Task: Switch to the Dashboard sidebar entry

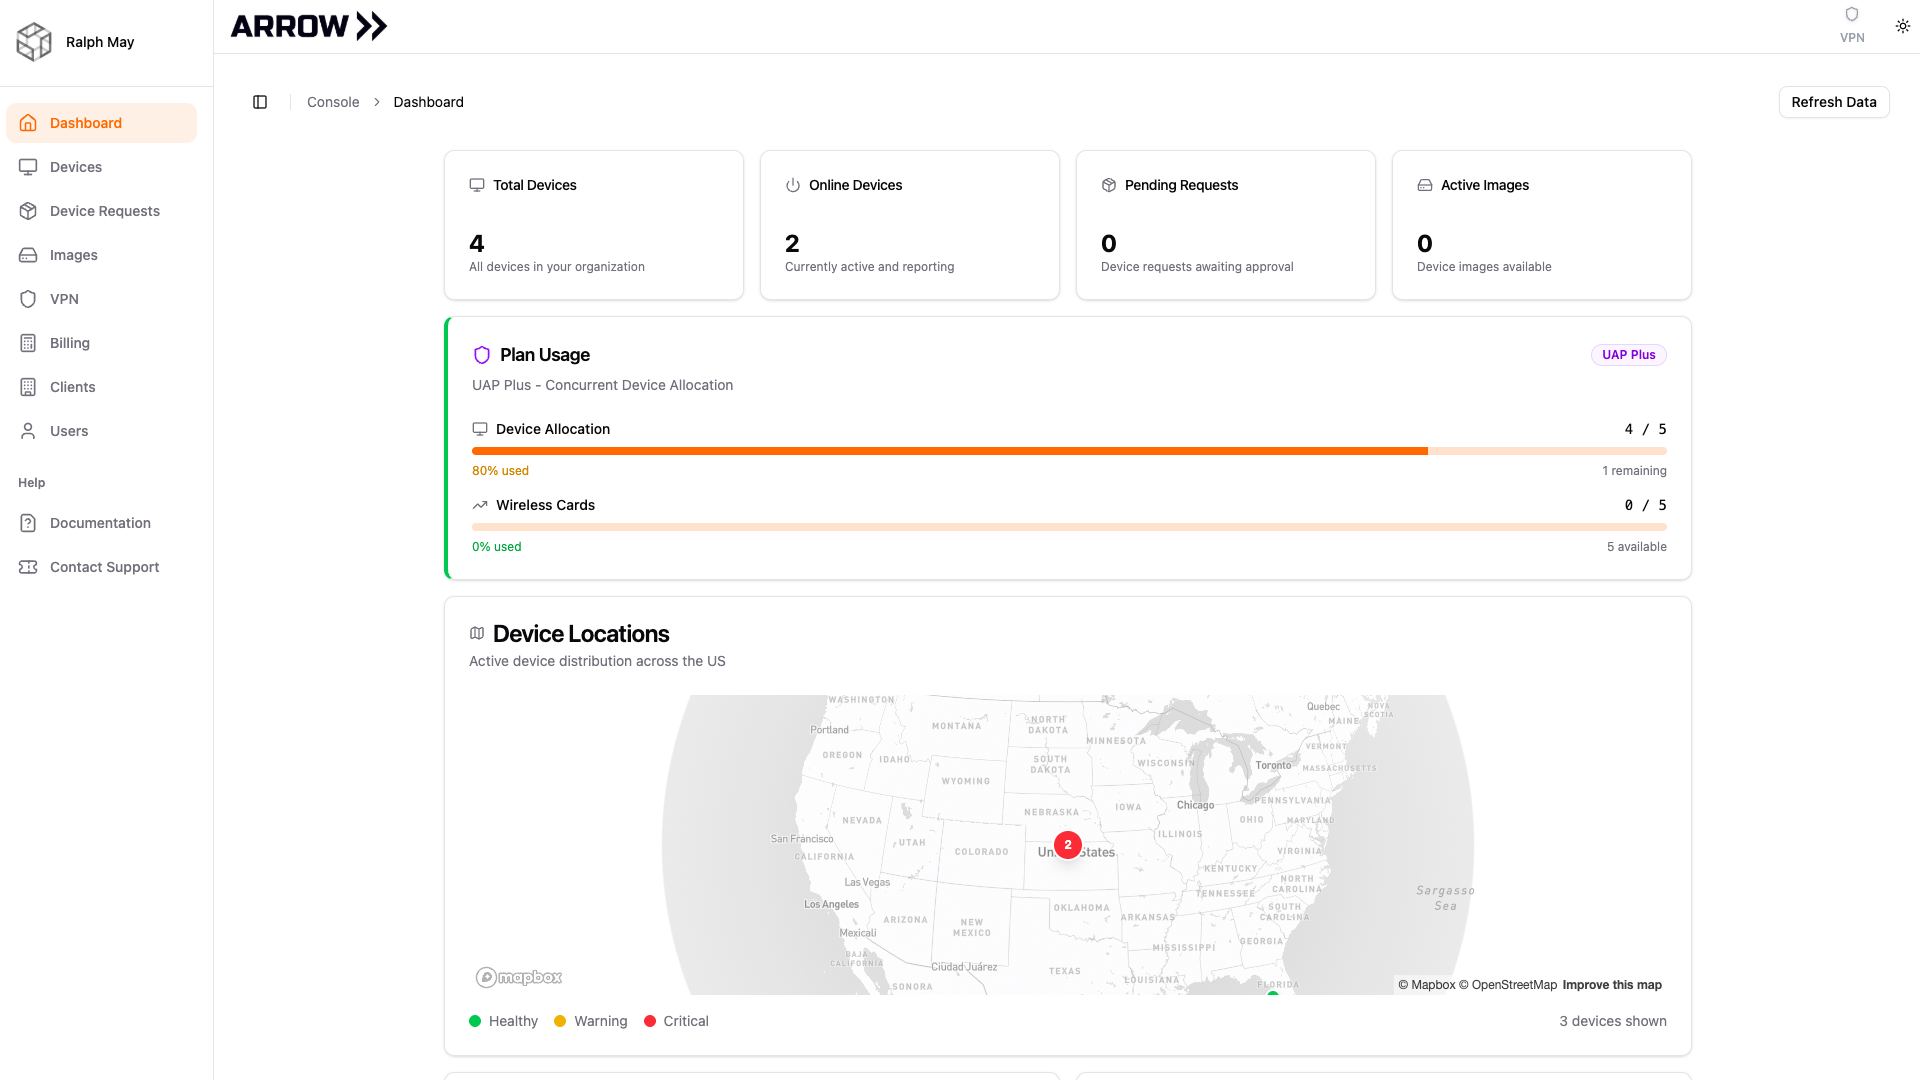Action: tap(85, 122)
